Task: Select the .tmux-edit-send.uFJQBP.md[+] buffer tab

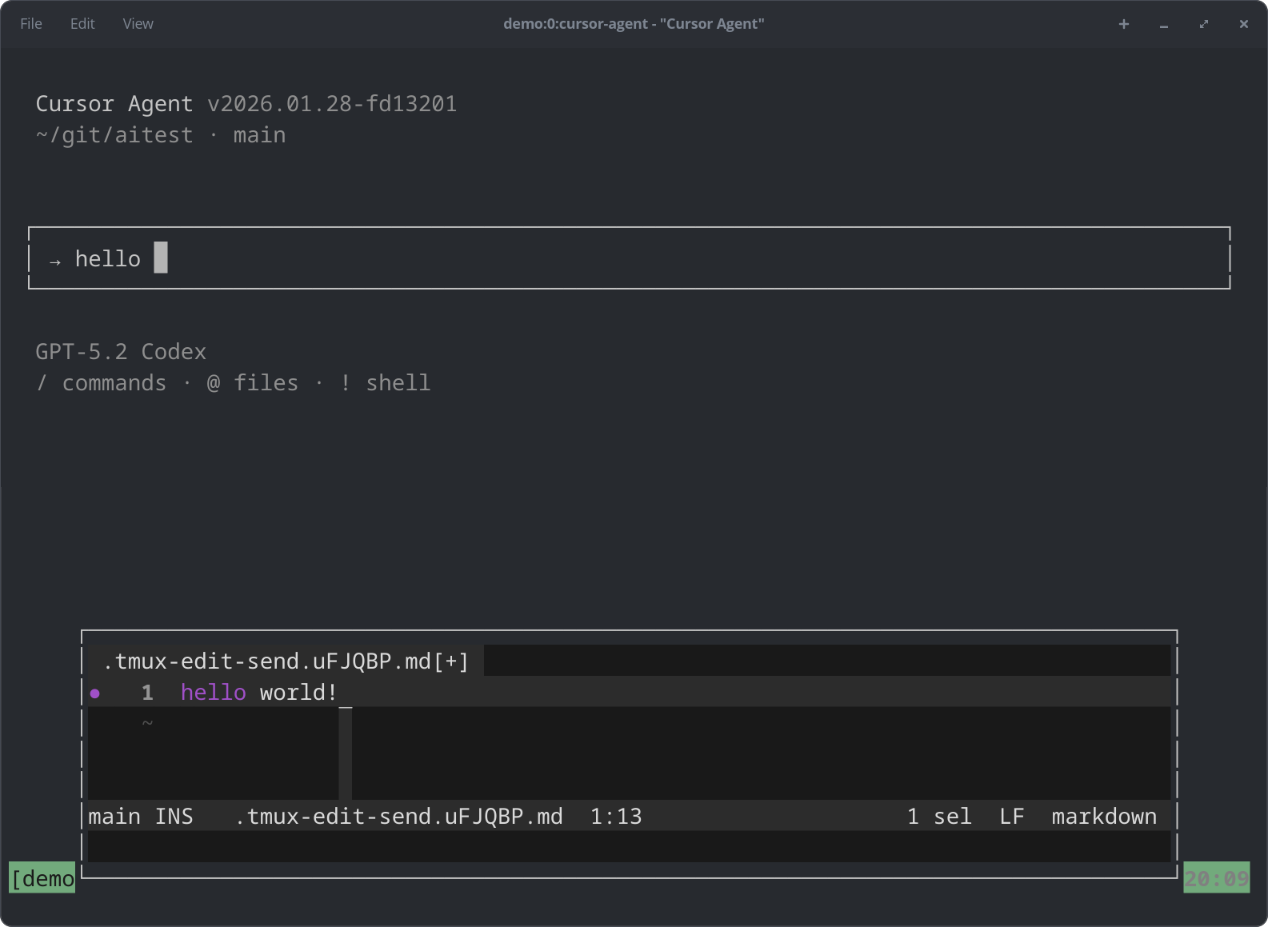Action: click(x=286, y=661)
